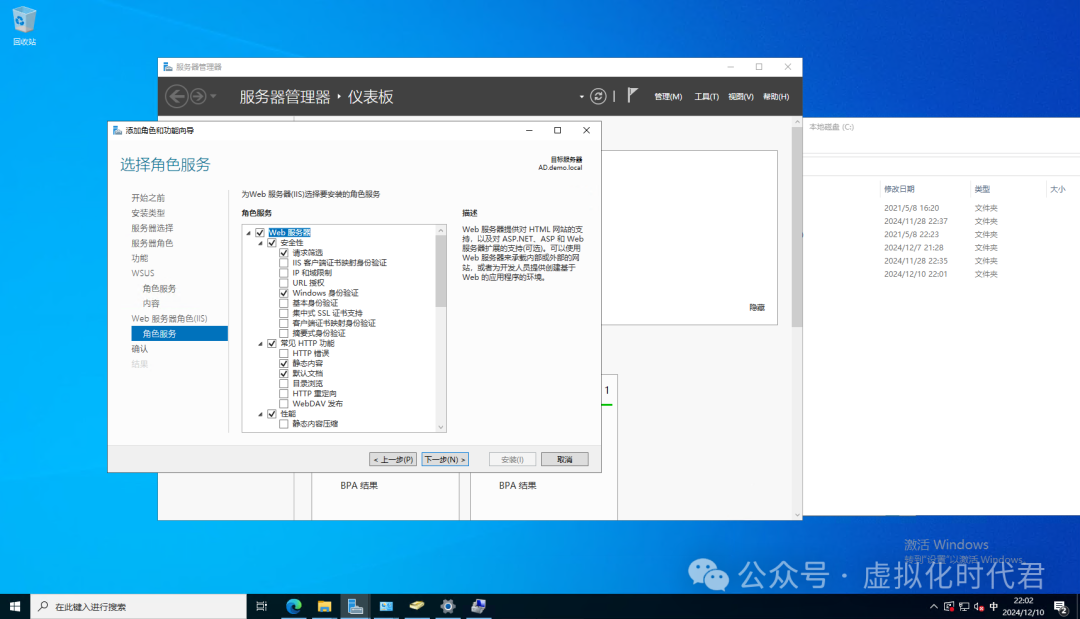Open the 工具(T) menu
Viewport: 1080px width, 619px height.
pyautogui.click(x=706, y=96)
